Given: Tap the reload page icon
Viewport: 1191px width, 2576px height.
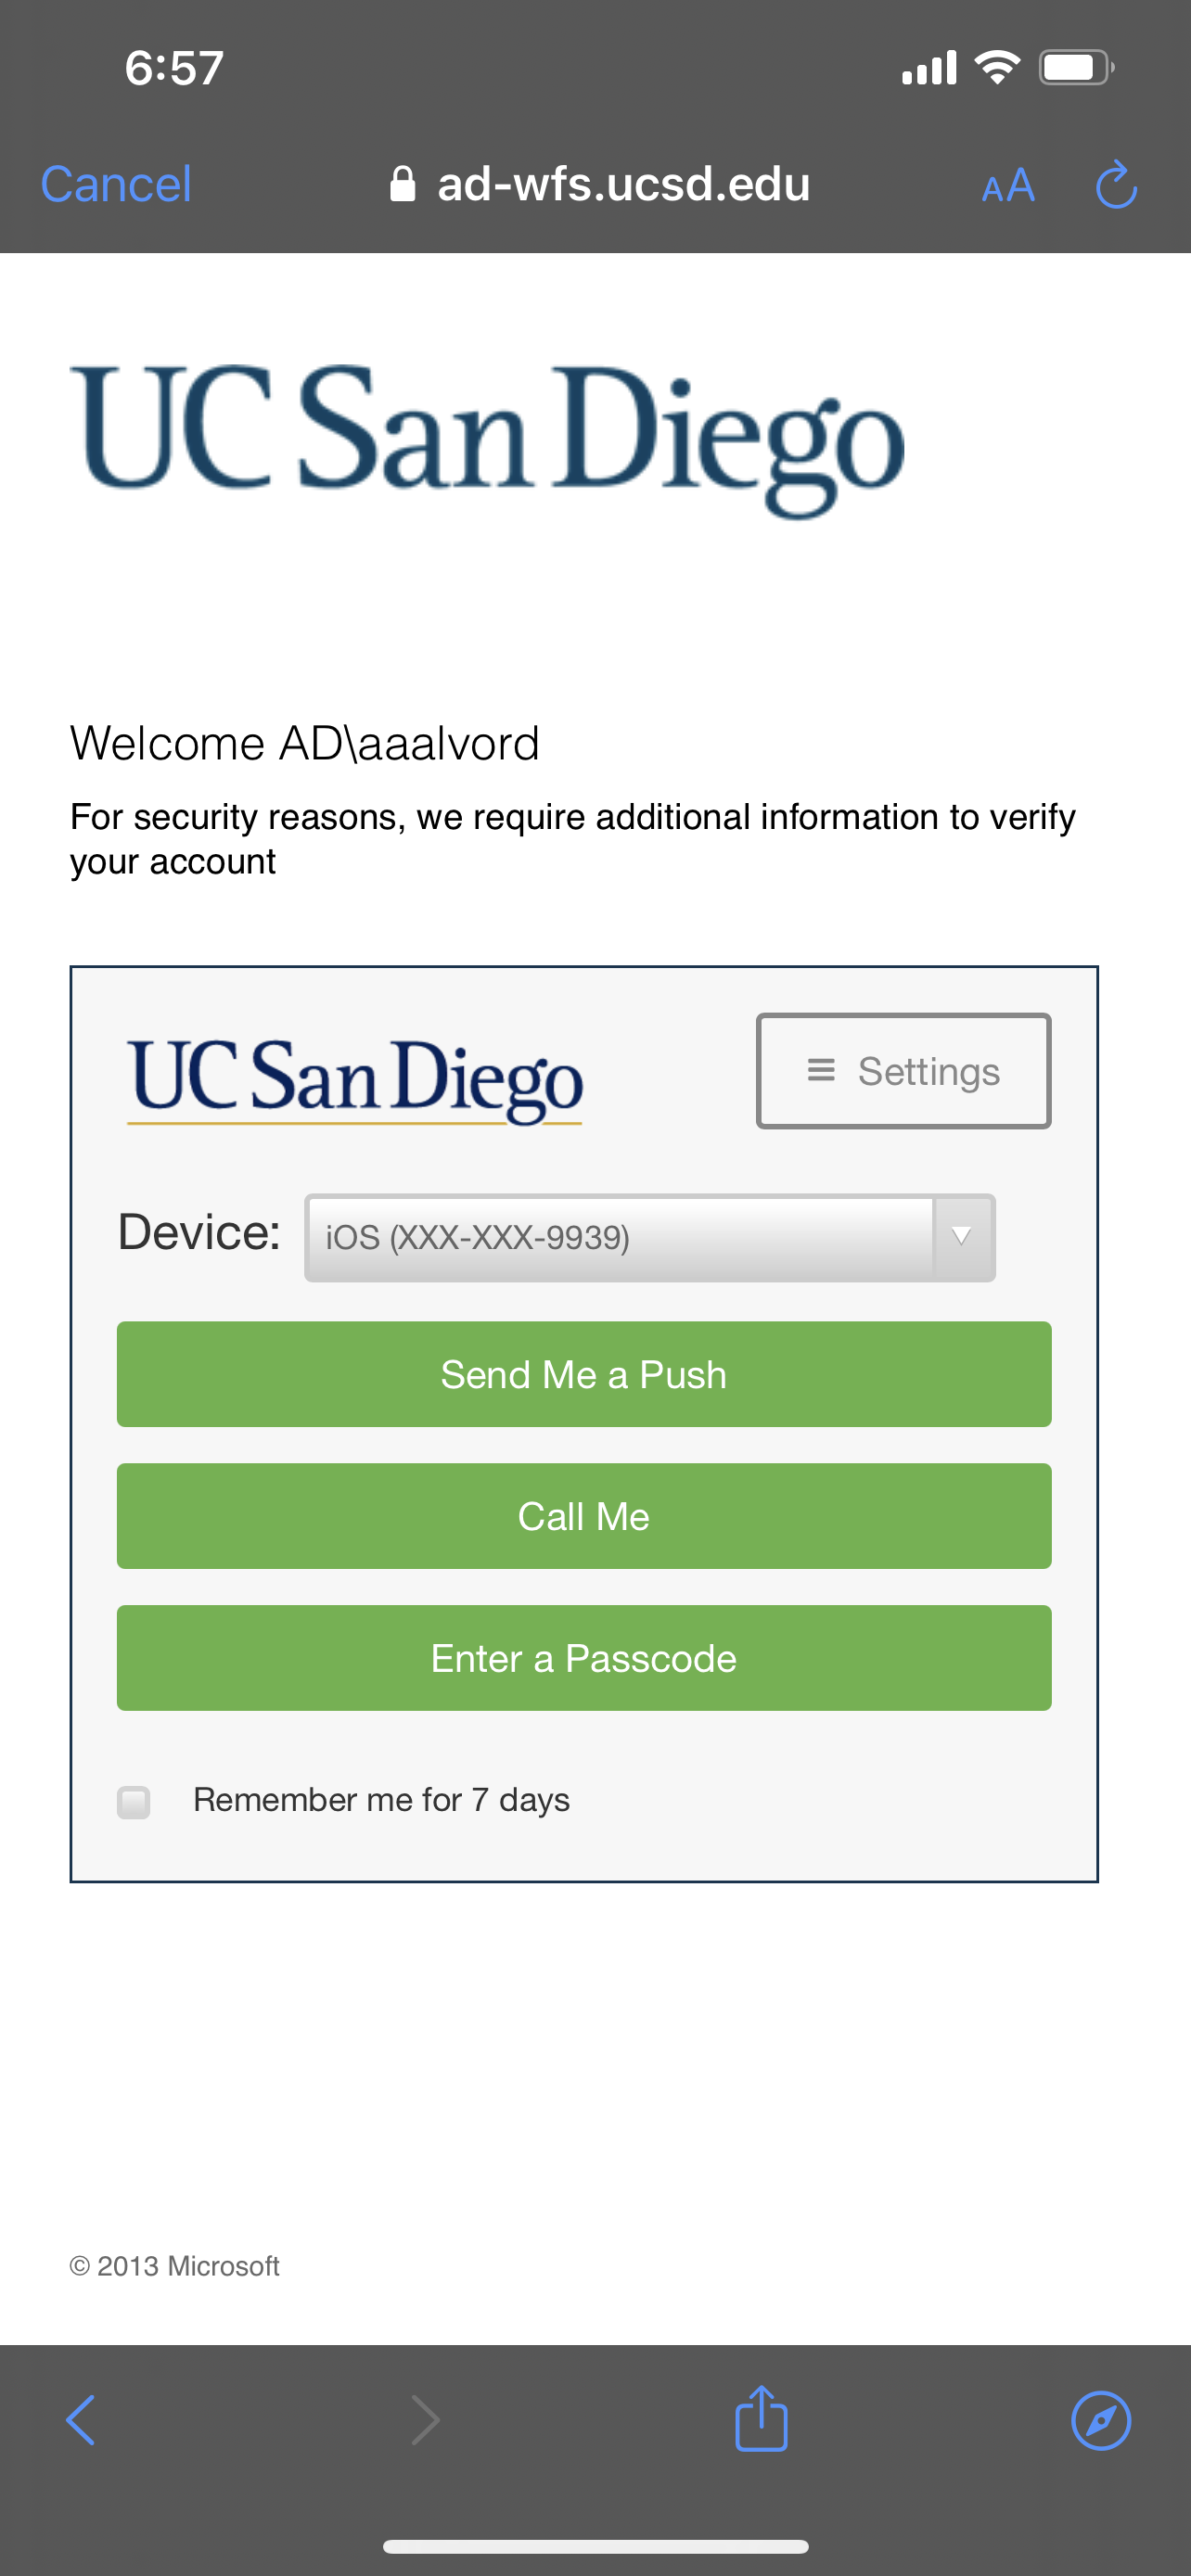Looking at the screenshot, I should (1116, 185).
